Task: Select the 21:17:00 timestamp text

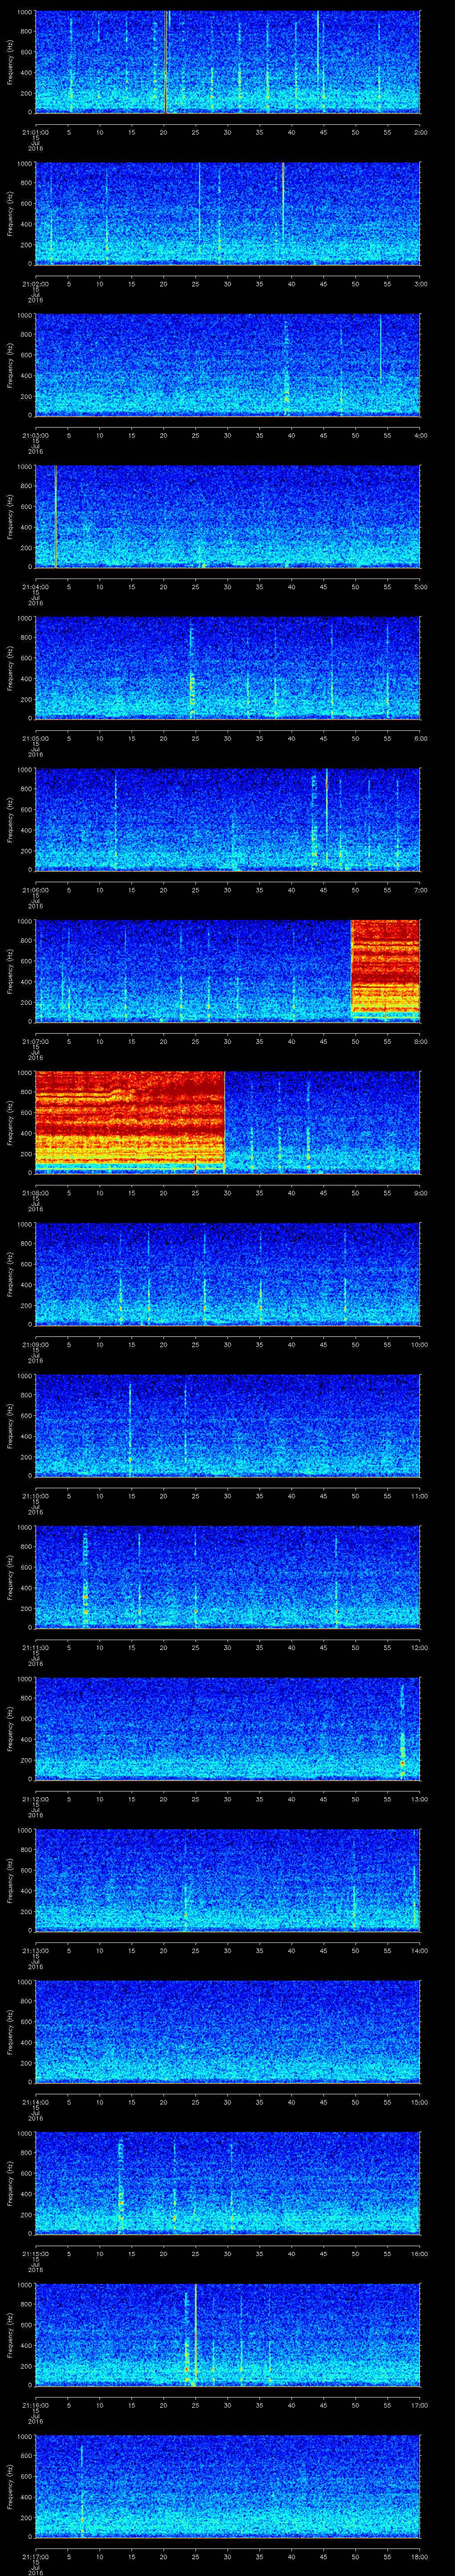Action: 35,2556
